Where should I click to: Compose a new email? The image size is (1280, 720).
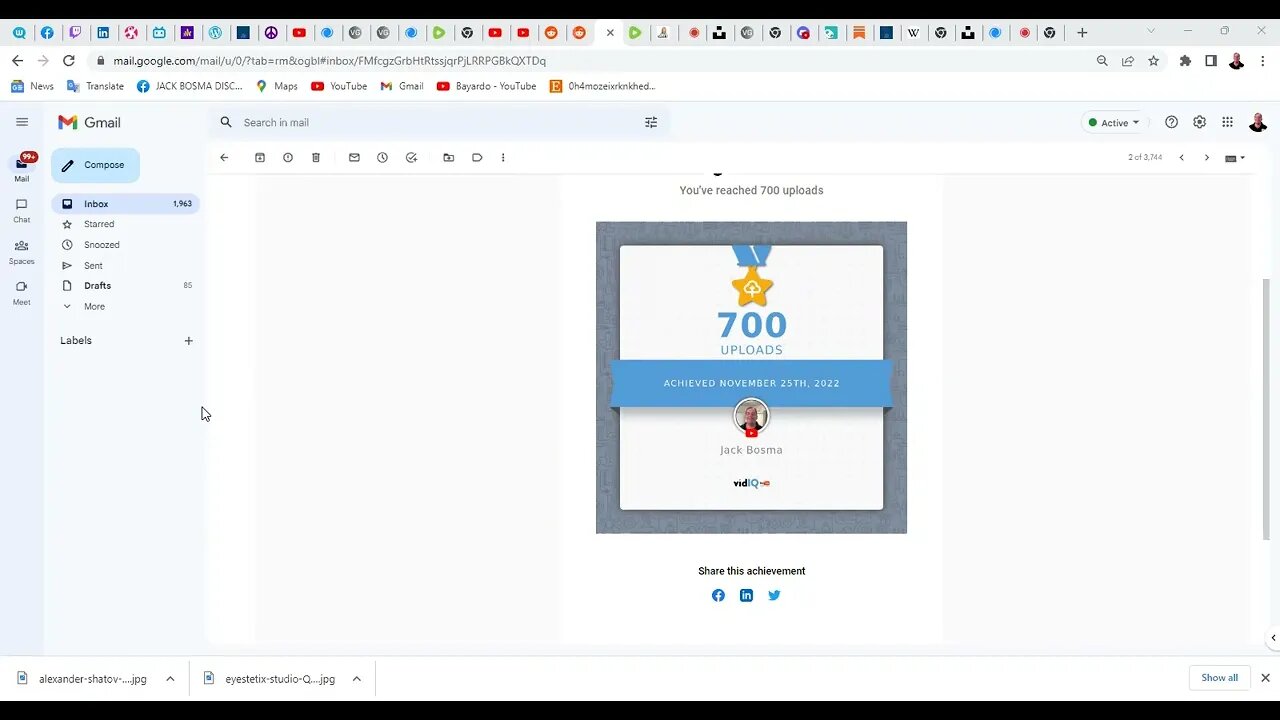tap(96, 165)
